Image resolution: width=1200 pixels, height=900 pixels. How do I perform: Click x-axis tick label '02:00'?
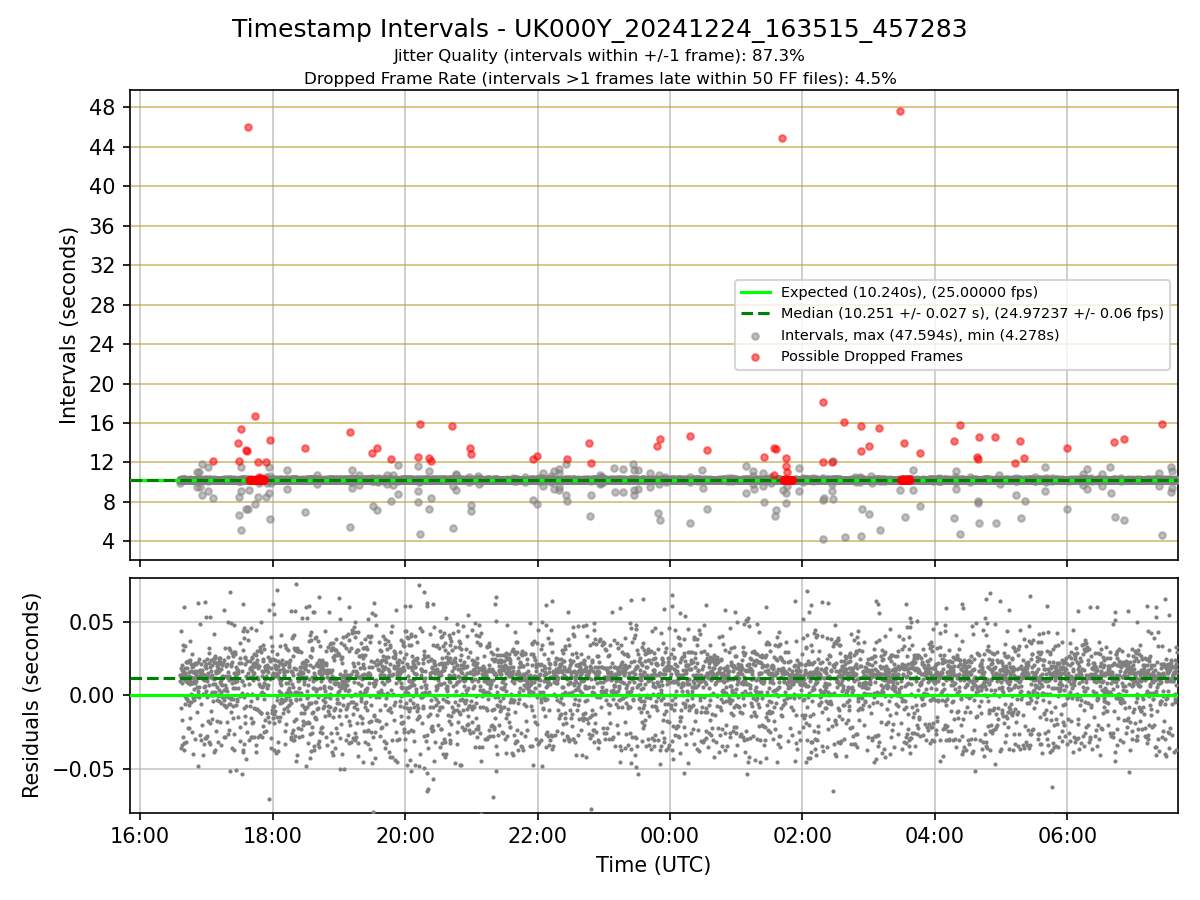coord(802,835)
